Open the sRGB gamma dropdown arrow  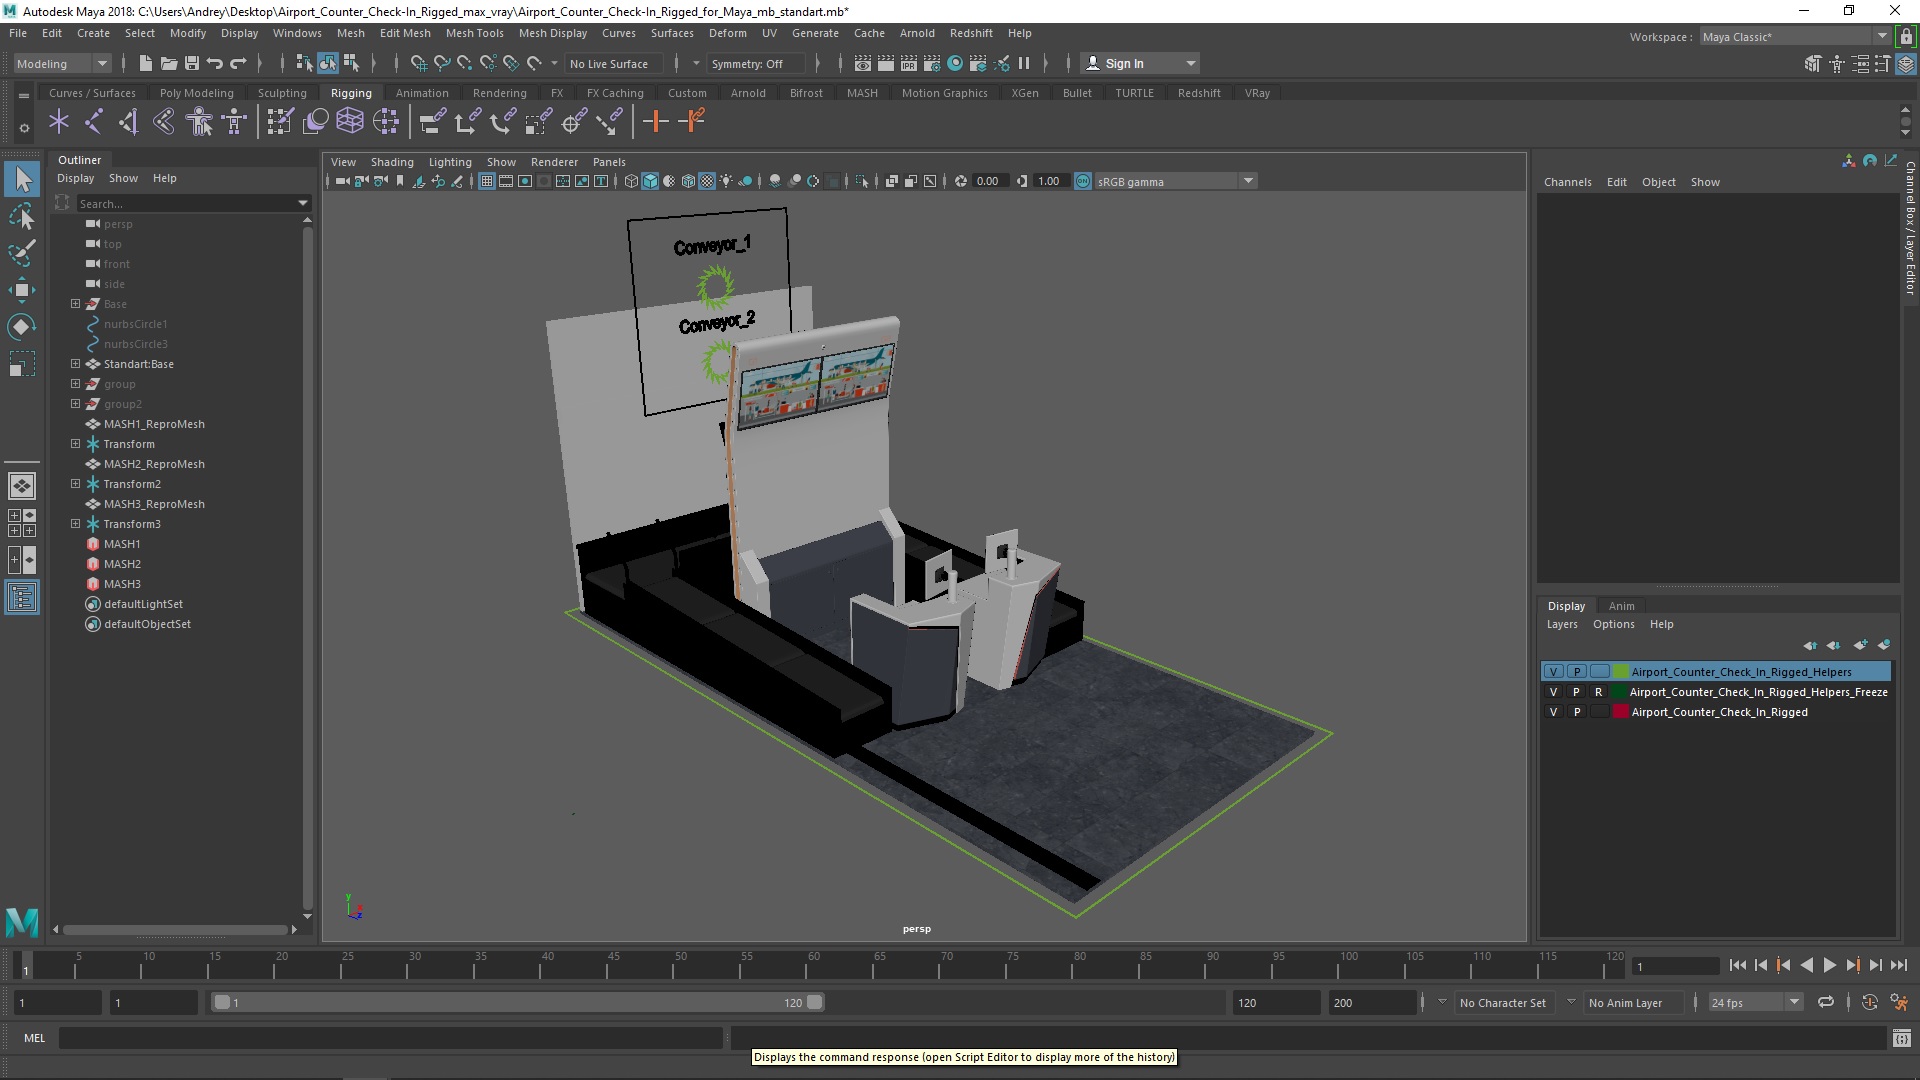coord(1248,181)
